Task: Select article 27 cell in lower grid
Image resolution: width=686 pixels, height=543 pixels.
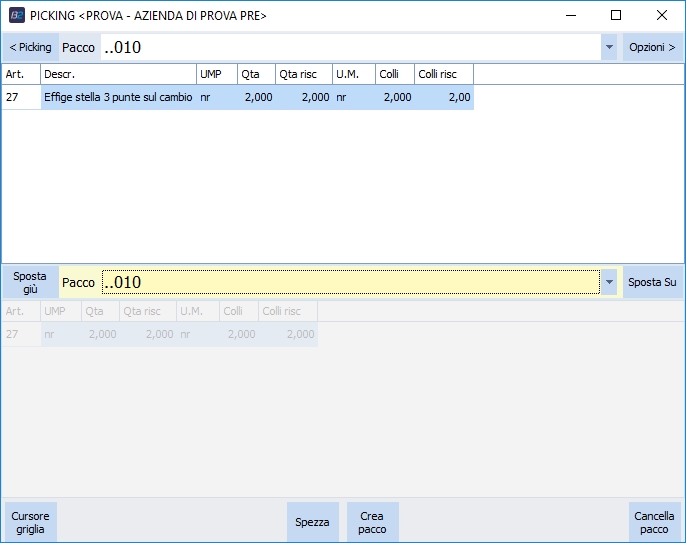Action: point(21,334)
